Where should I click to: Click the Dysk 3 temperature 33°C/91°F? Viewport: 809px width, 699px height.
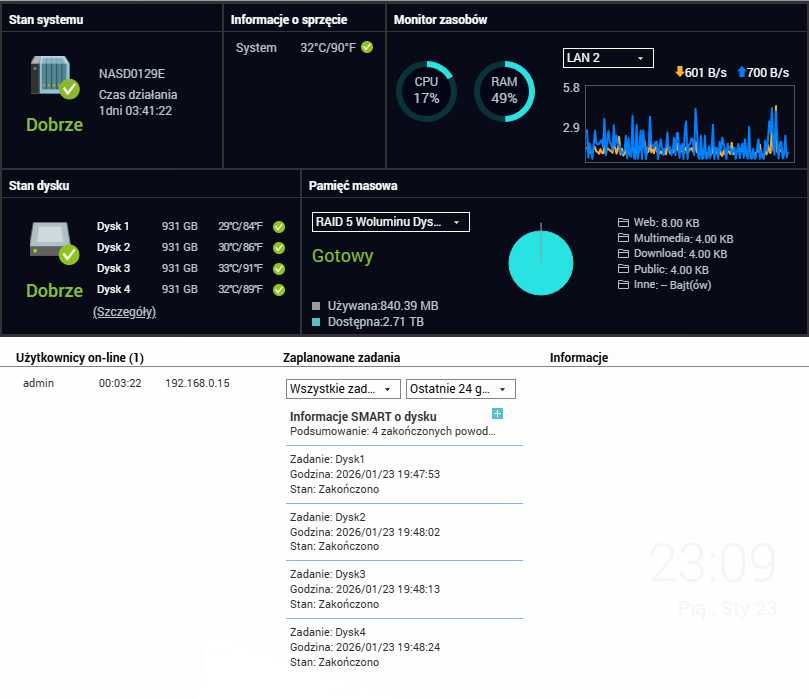[240, 269]
